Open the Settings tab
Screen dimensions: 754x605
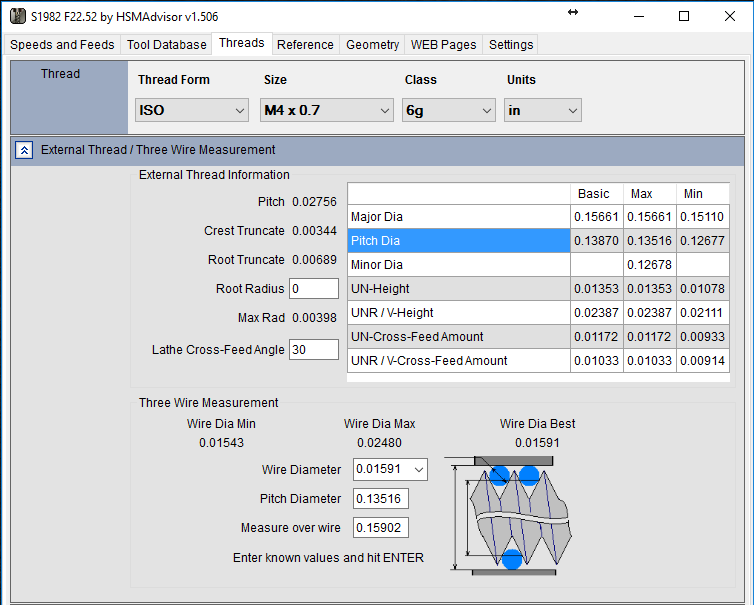point(511,45)
